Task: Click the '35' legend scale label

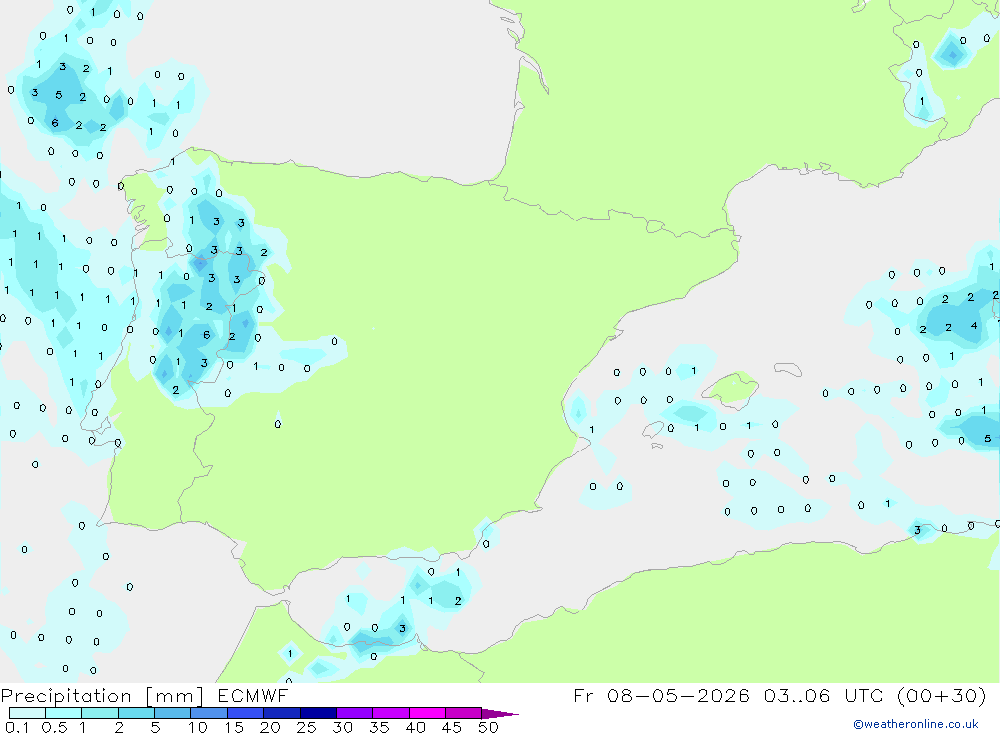Action: [x=379, y=727]
